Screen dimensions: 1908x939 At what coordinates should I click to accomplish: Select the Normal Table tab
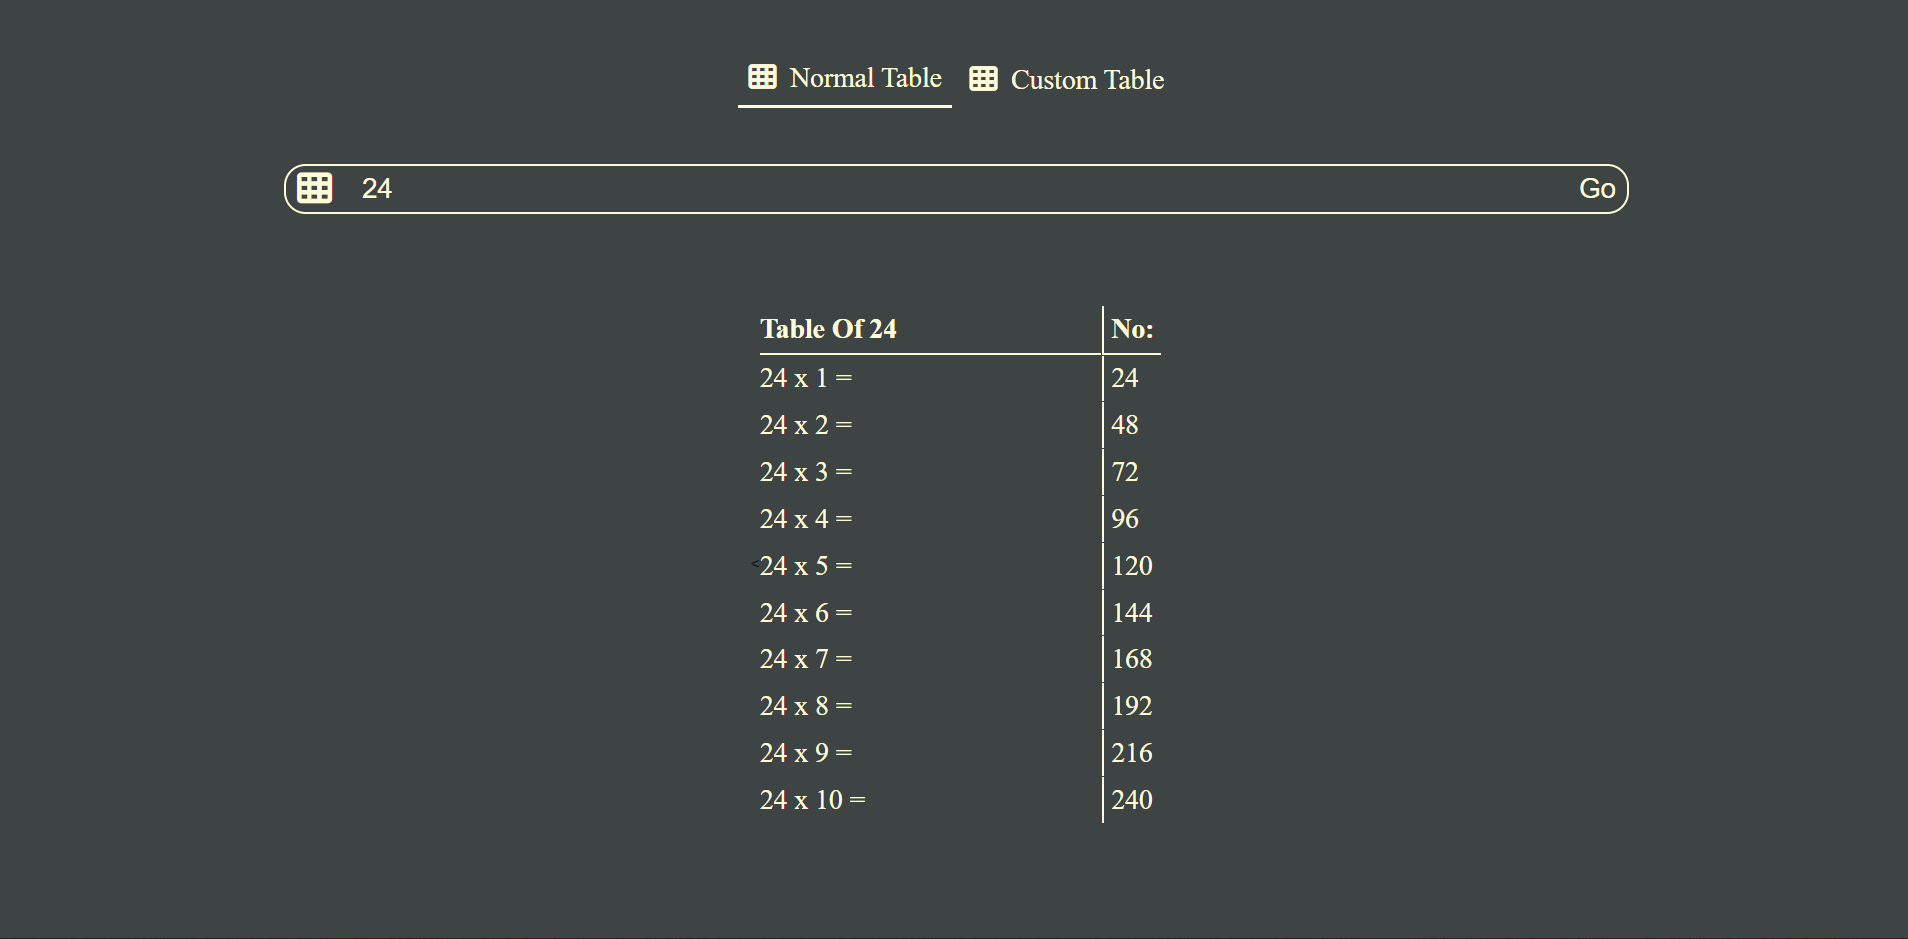[x=845, y=78]
